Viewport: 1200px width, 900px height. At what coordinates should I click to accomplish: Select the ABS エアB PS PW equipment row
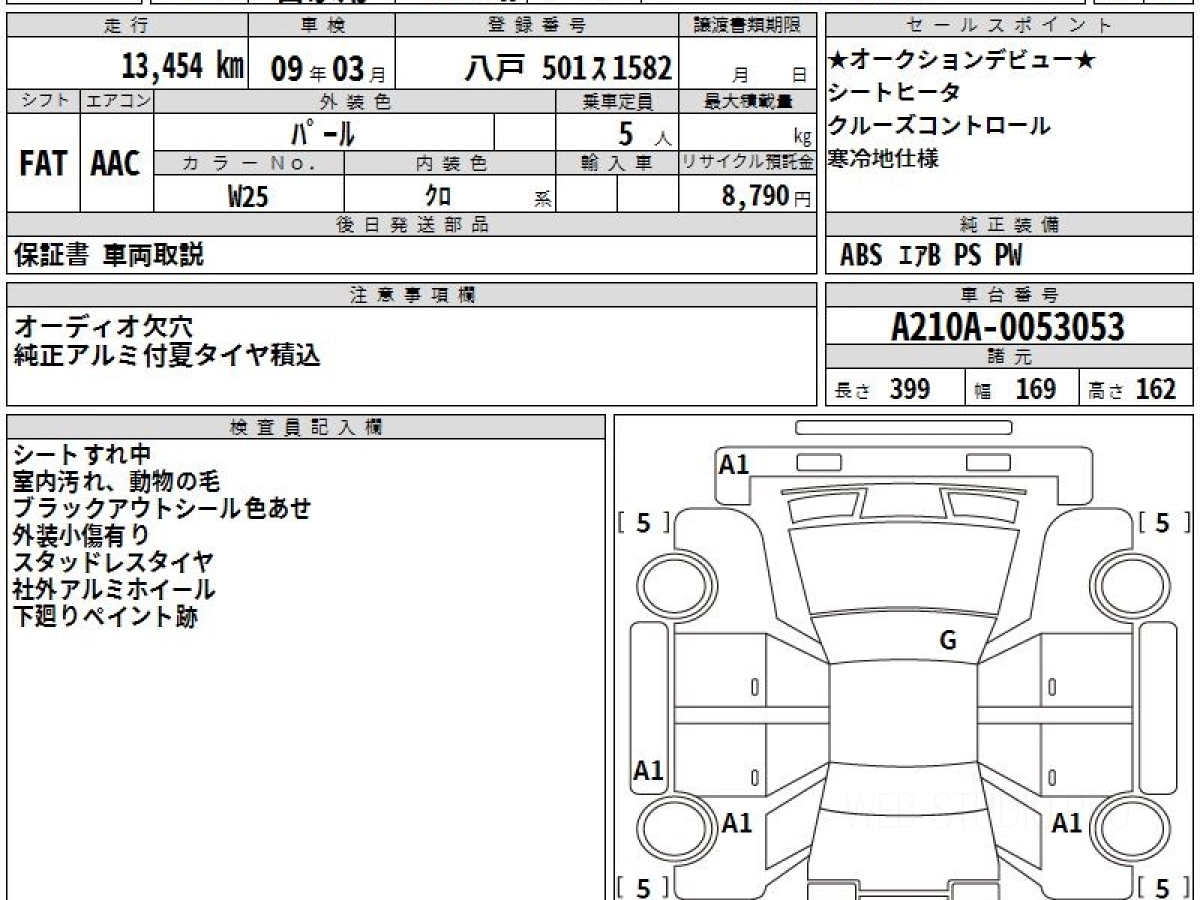[x=931, y=256]
